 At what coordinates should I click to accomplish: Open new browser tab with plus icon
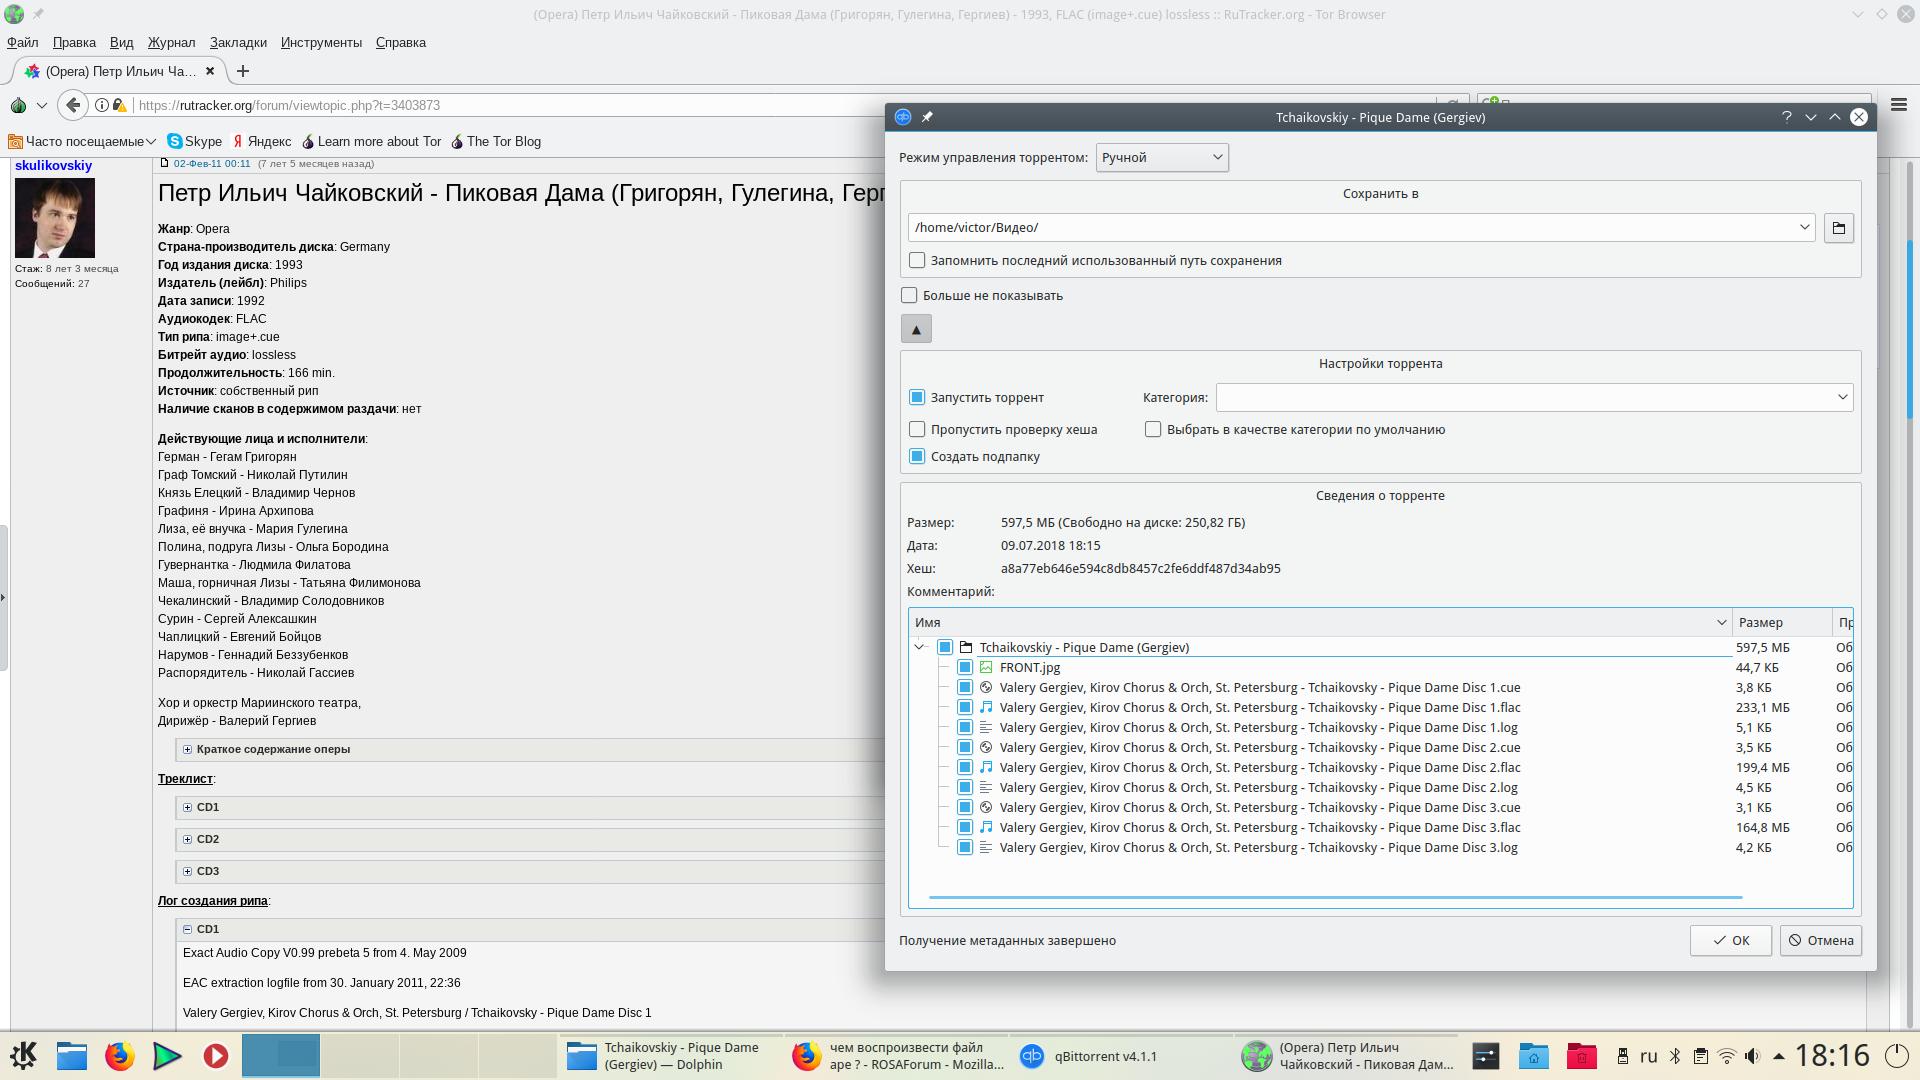coord(242,71)
